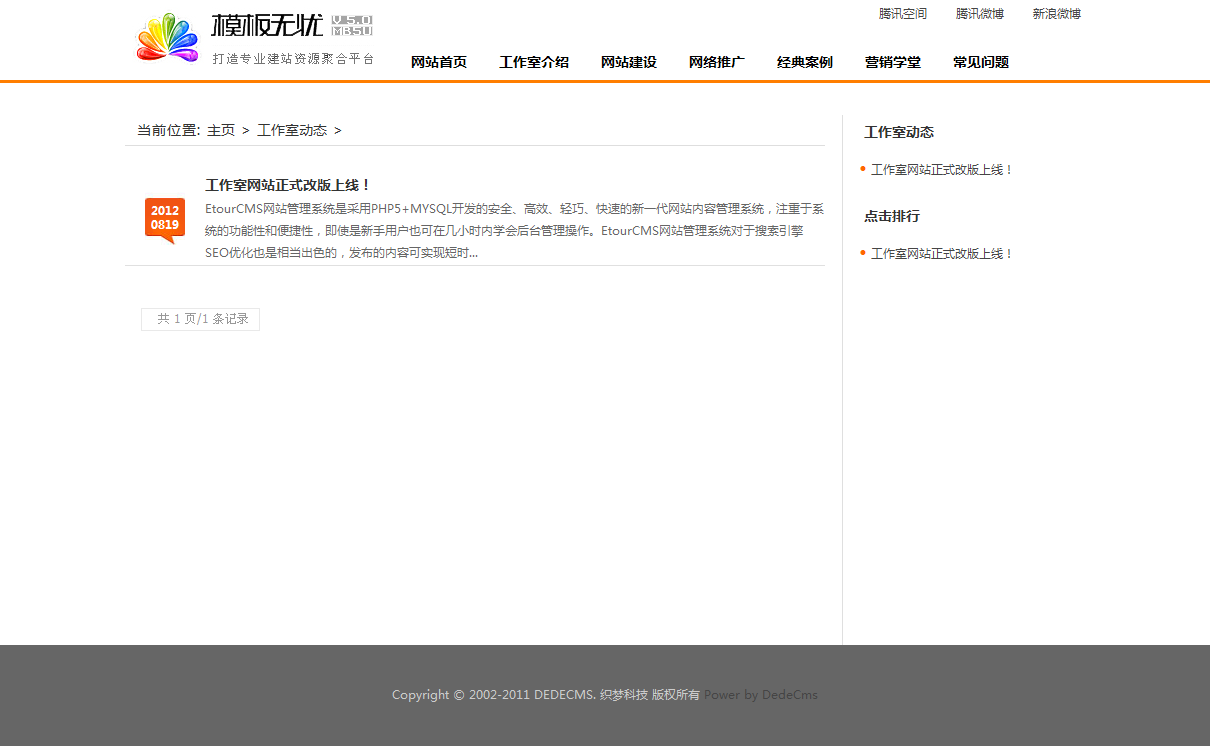Click the 共 1 页/1 条记录 pagination box
Viewport: 1210px width, 746px height.
[201, 319]
